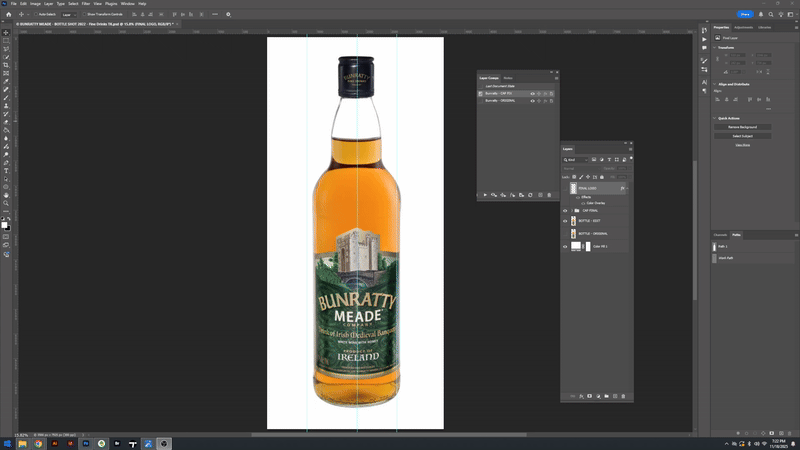
Task: Open the Windows Start menu
Action: (7, 444)
